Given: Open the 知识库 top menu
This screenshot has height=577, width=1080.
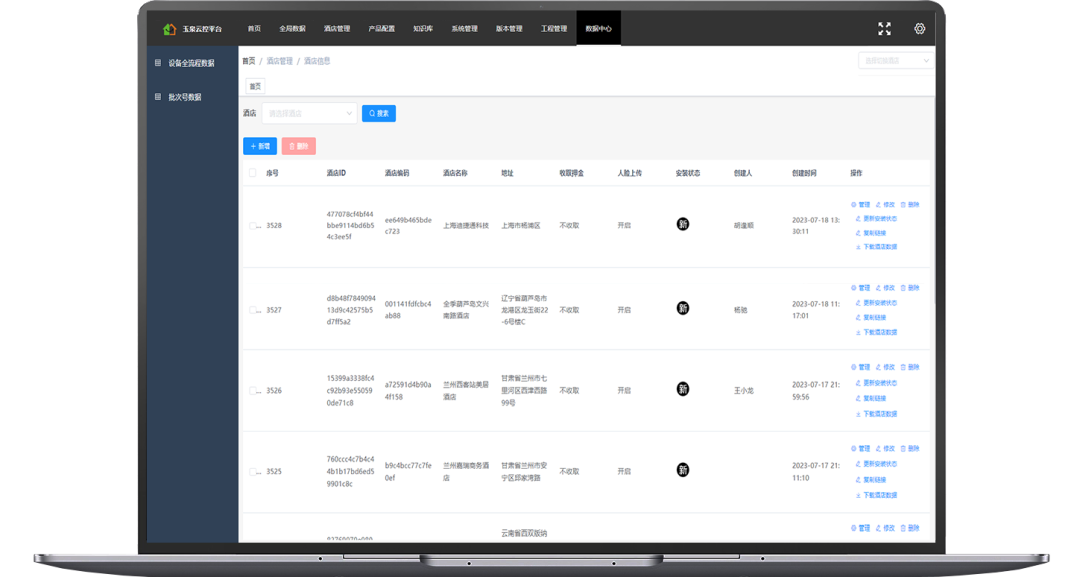Looking at the screenshot, I should coord(423,29).
